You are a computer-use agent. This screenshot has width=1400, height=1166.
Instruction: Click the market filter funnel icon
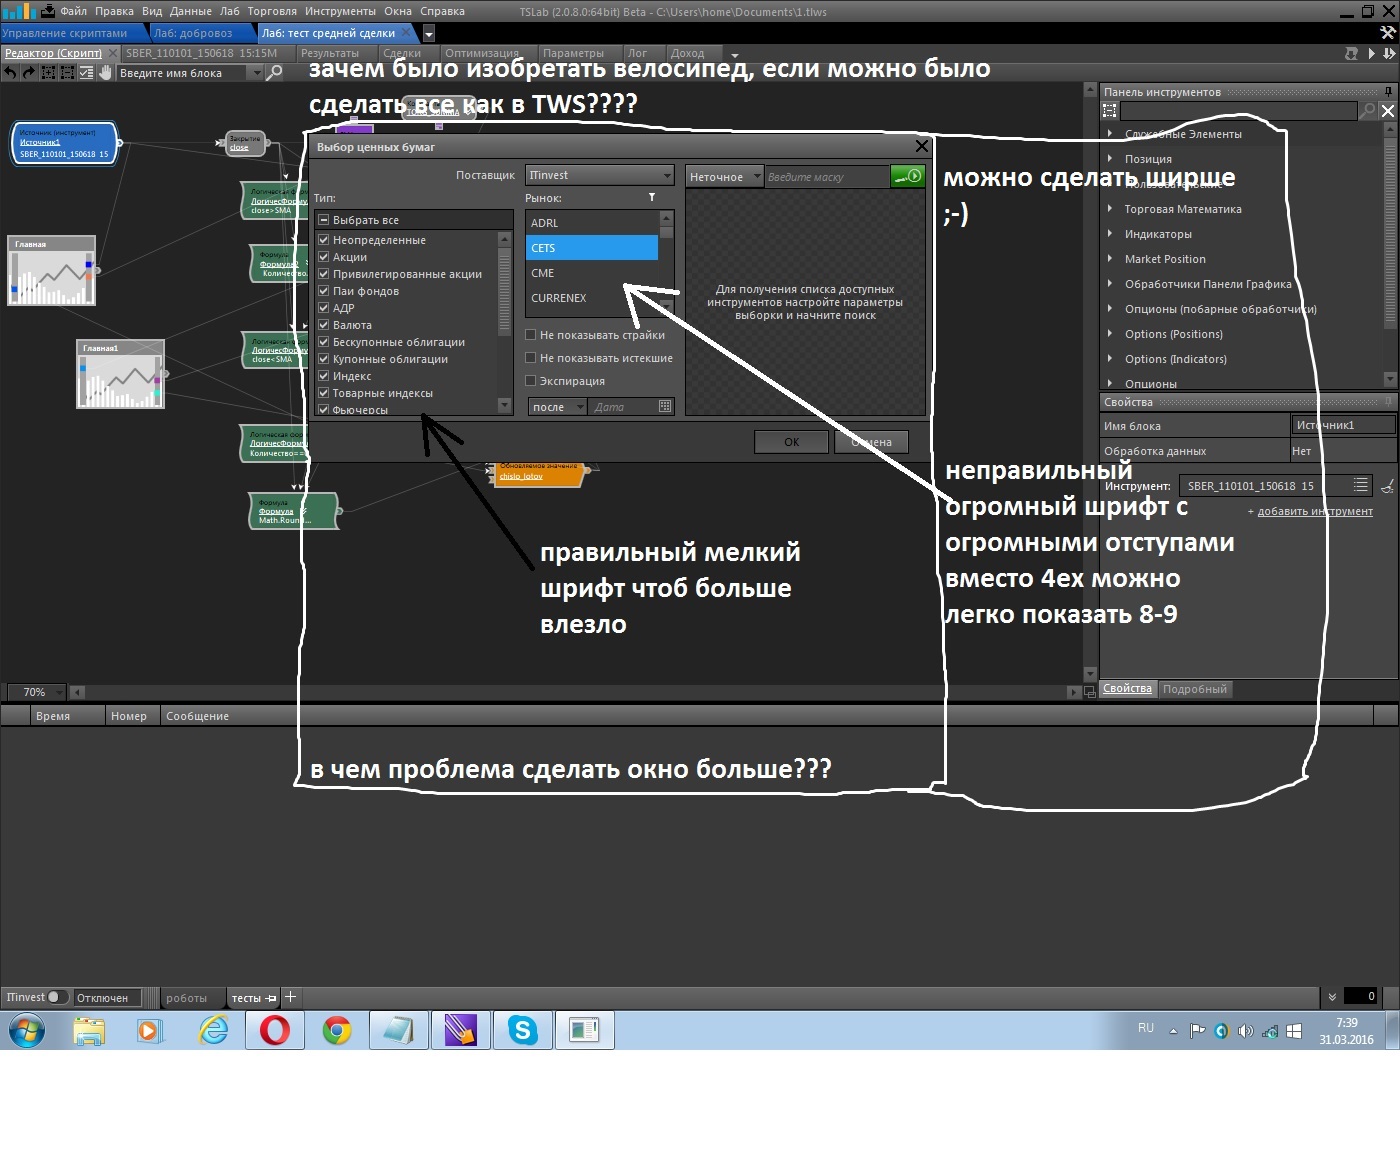[x=652, y=198]
